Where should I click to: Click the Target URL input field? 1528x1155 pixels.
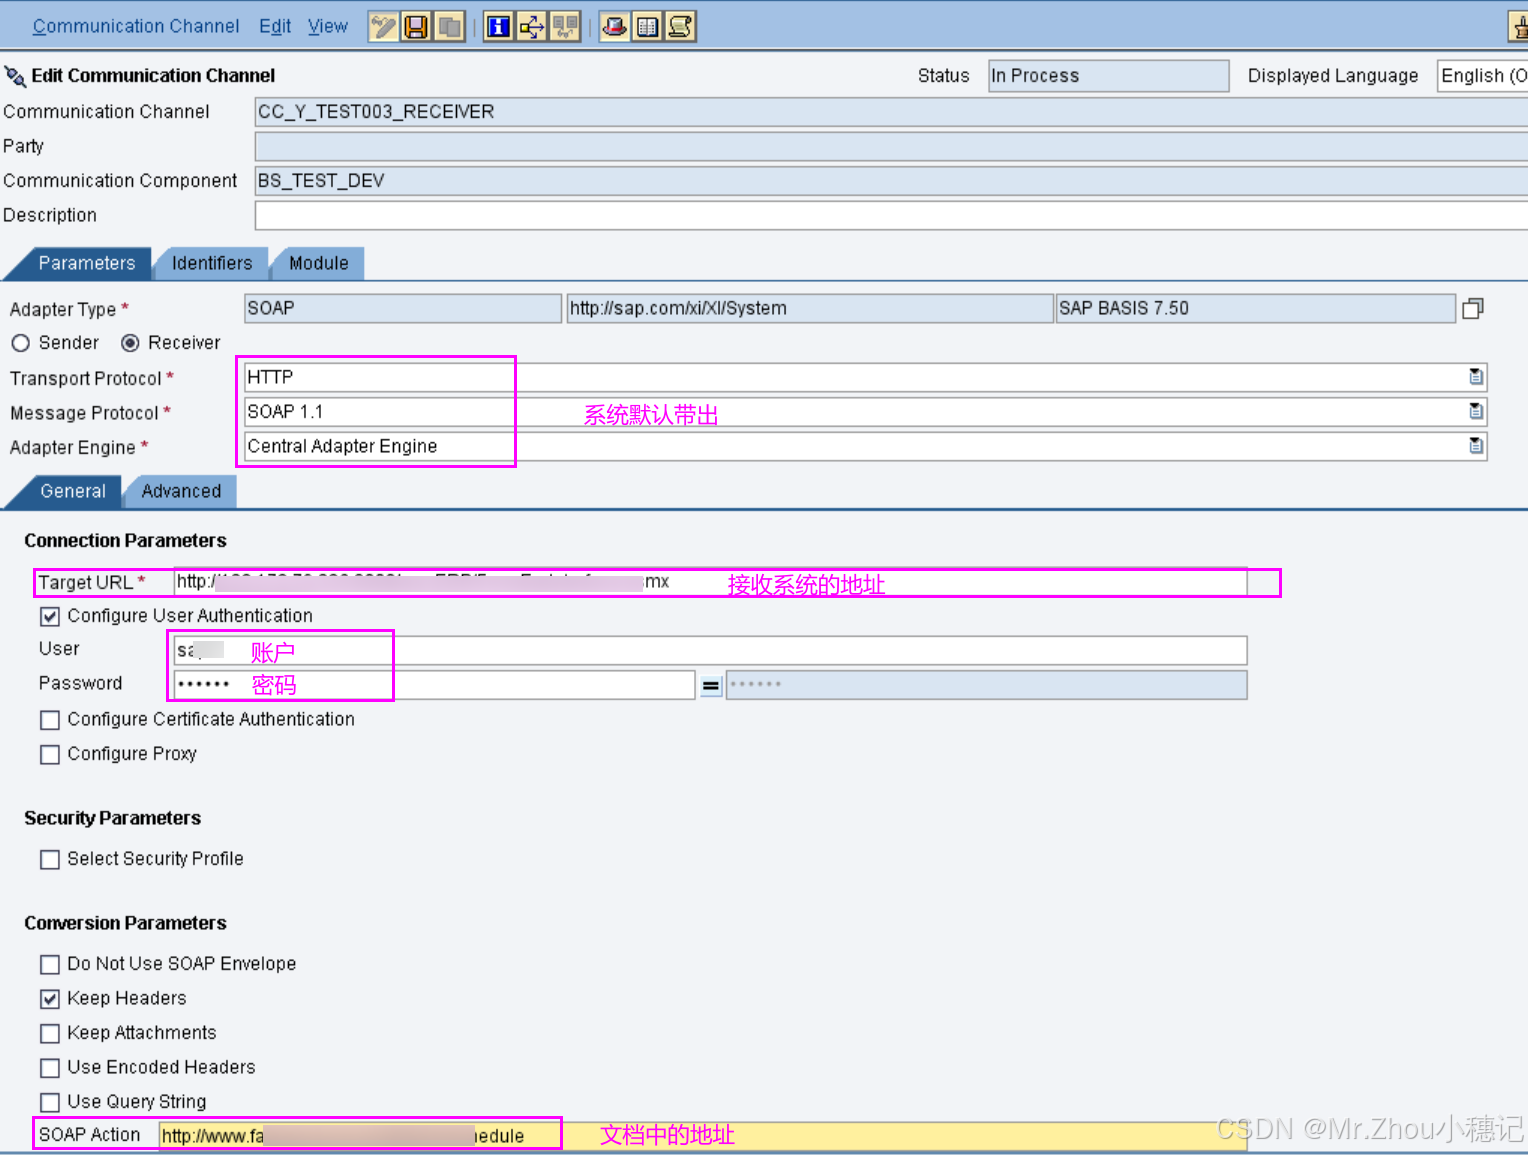pyautogui.click(x=700, y=582)
